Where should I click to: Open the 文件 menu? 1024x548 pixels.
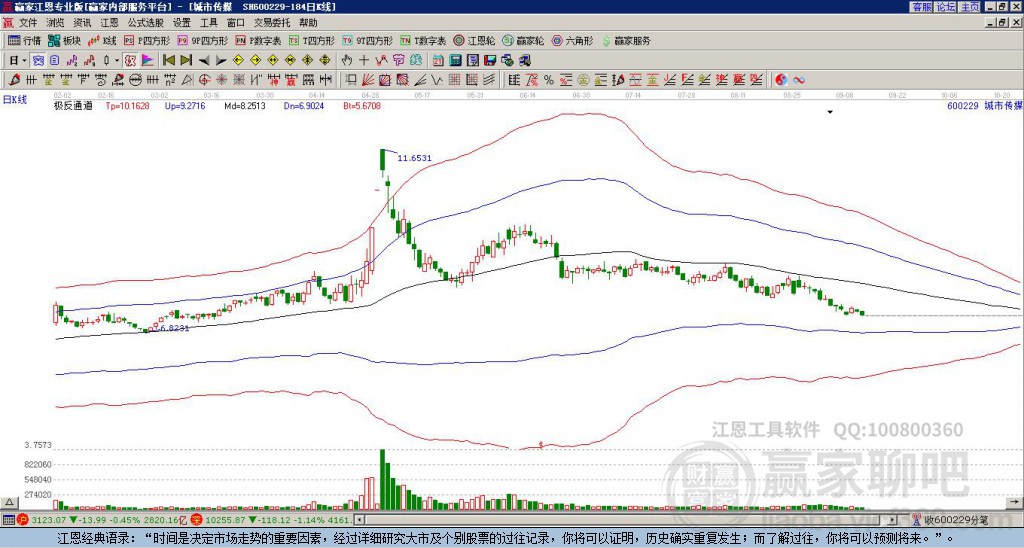click(28, 23)
